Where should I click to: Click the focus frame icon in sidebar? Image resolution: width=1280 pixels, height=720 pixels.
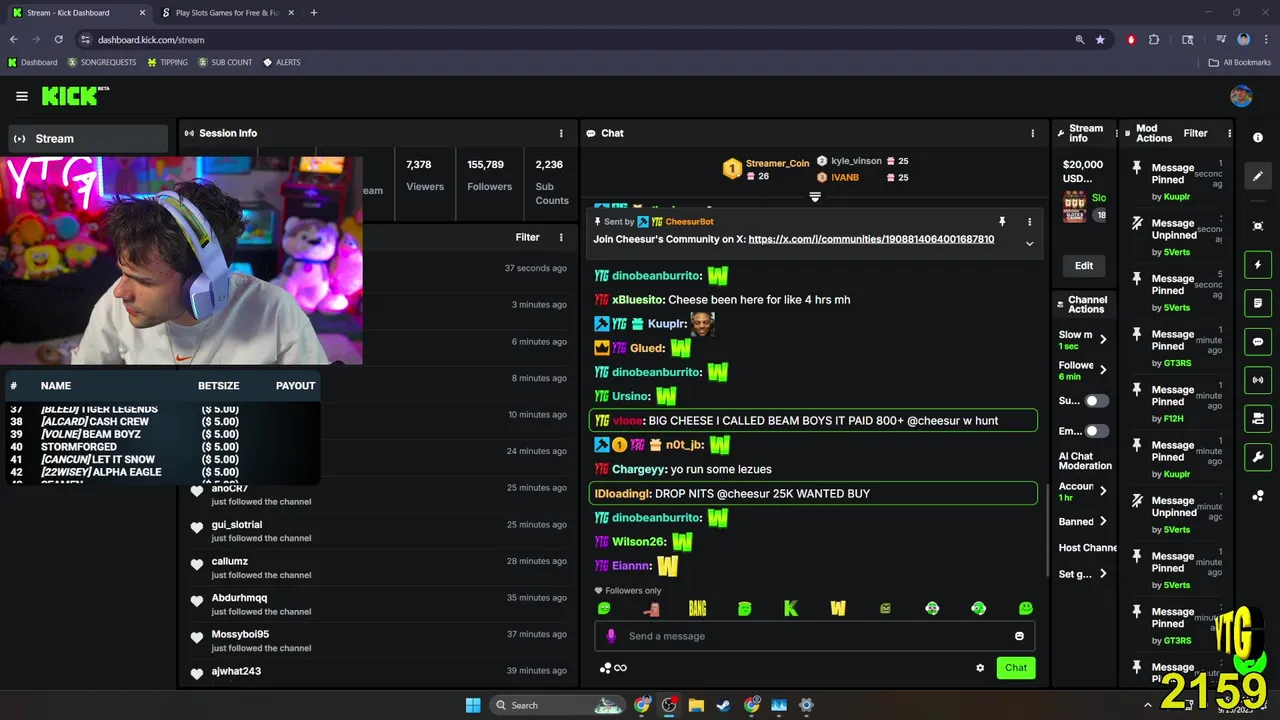(x=1258, y=226)
